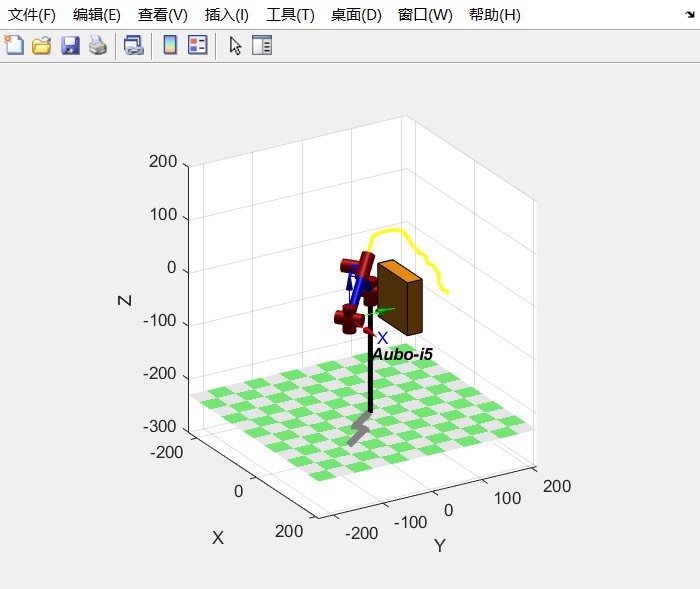This screenshot has height=589, width=700.
Task: Select the orange box obstacle
Action: click(x=400, y=297)
